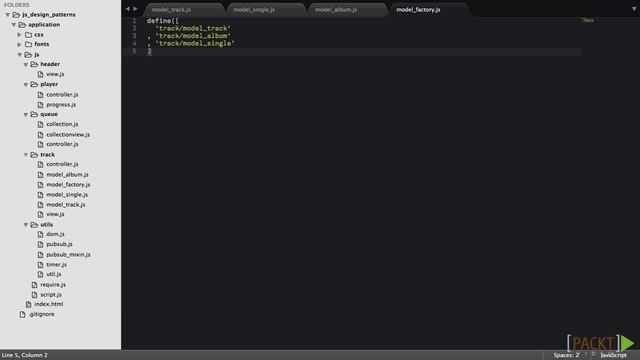
Task: Open Spaces: 2 indentation menu
Action: 566,355
